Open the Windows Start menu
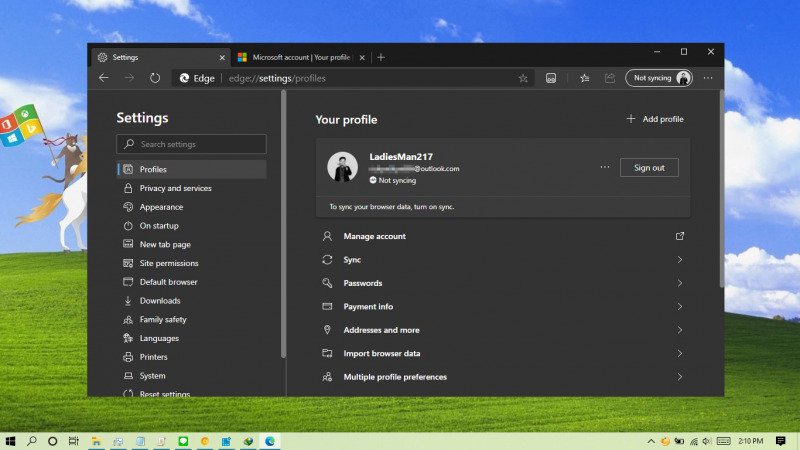The height and width of the screenshot is (450, 800). click(x=10, y=441)
